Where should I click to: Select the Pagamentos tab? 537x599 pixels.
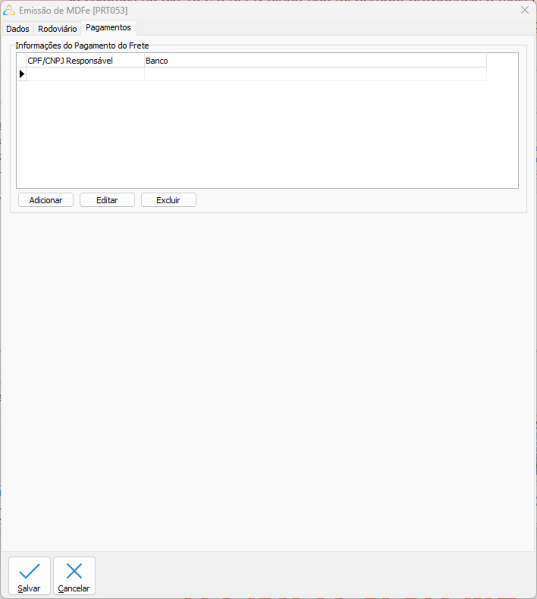coord(108,28)
